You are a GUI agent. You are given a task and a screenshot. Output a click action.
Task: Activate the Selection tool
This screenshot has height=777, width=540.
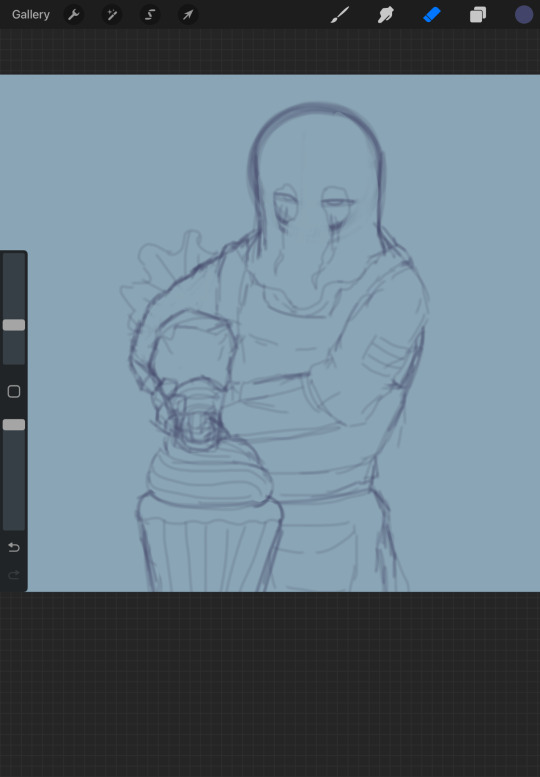pos(150,15)
